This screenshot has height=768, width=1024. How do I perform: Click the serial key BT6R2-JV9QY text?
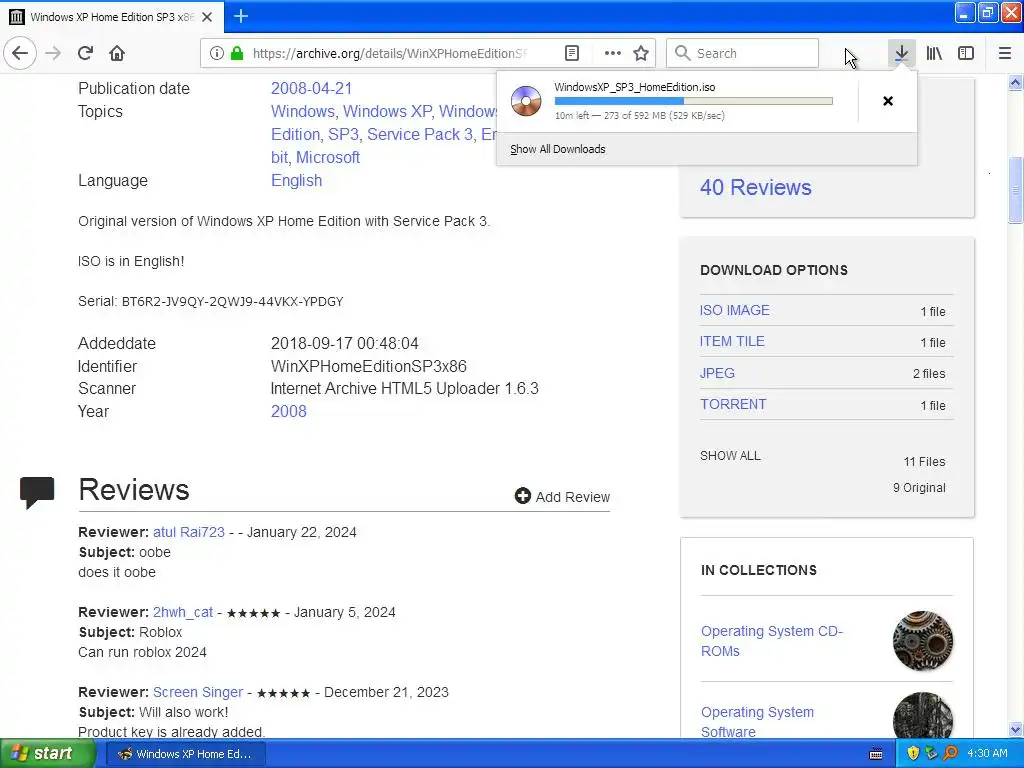coord(232,302)
